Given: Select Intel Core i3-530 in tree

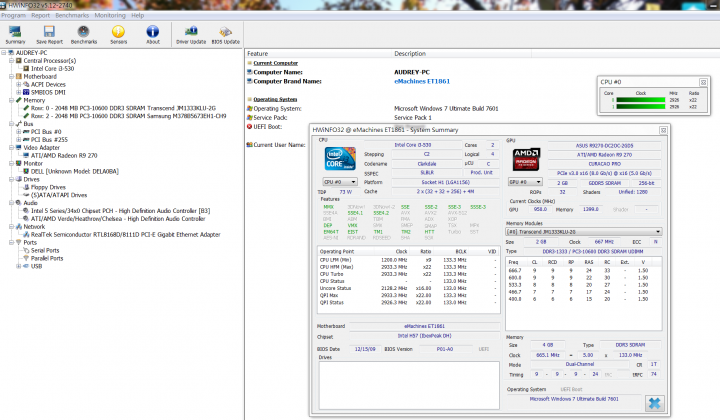Looking at the screenshot, I should (x=52, y=68).
